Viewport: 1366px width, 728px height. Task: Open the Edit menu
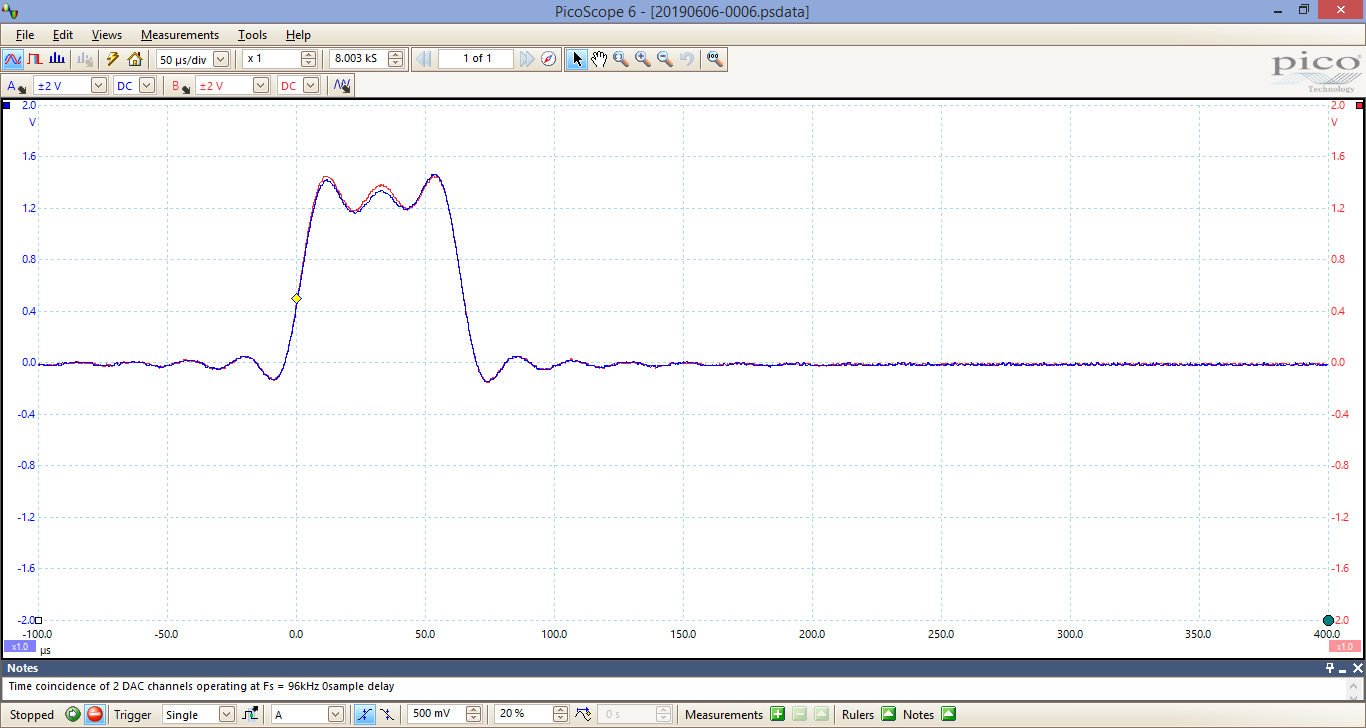(63, 35)
